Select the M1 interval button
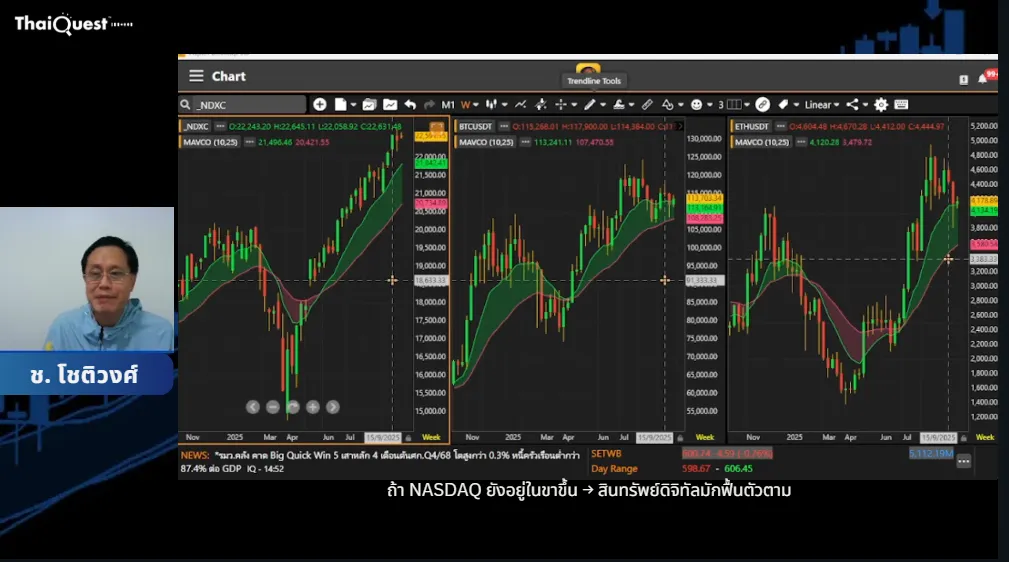This screenshot has height=562, width=1009. click(448, 104)
